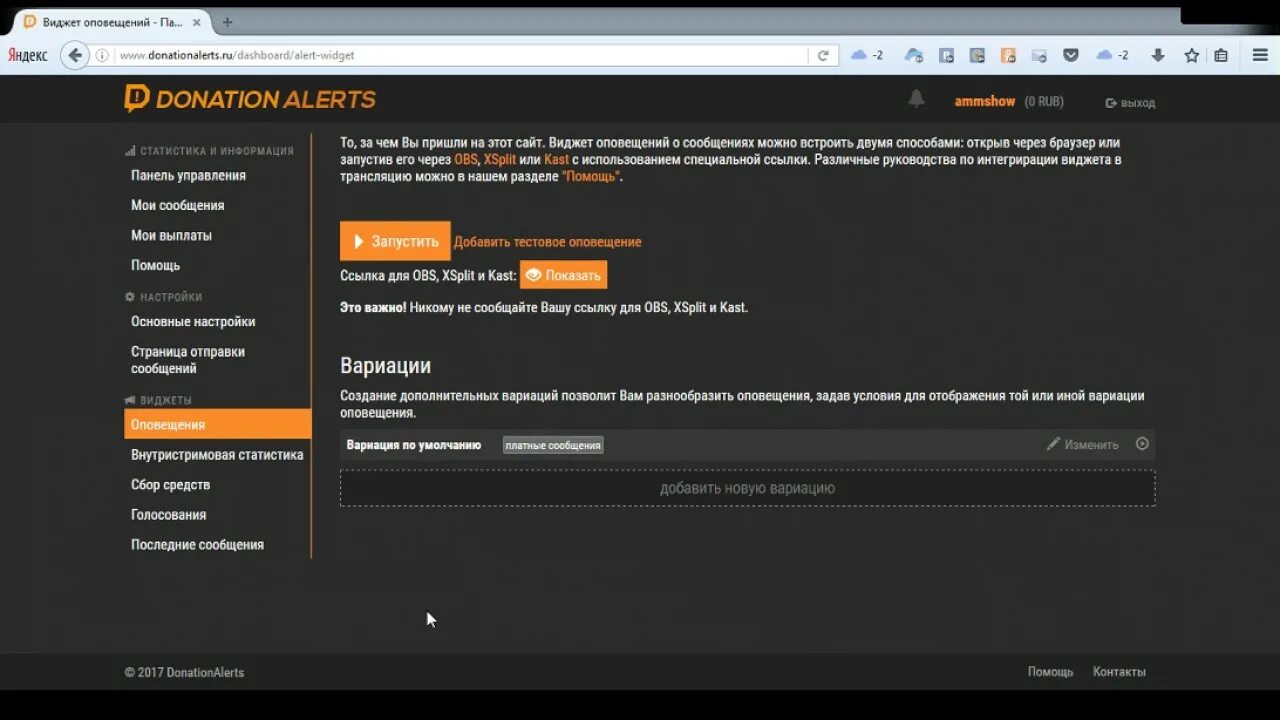Click the orange person extension icon
Viewport: 1280px width, 720px height.
pyautogui.click(x=1008, y=56)
